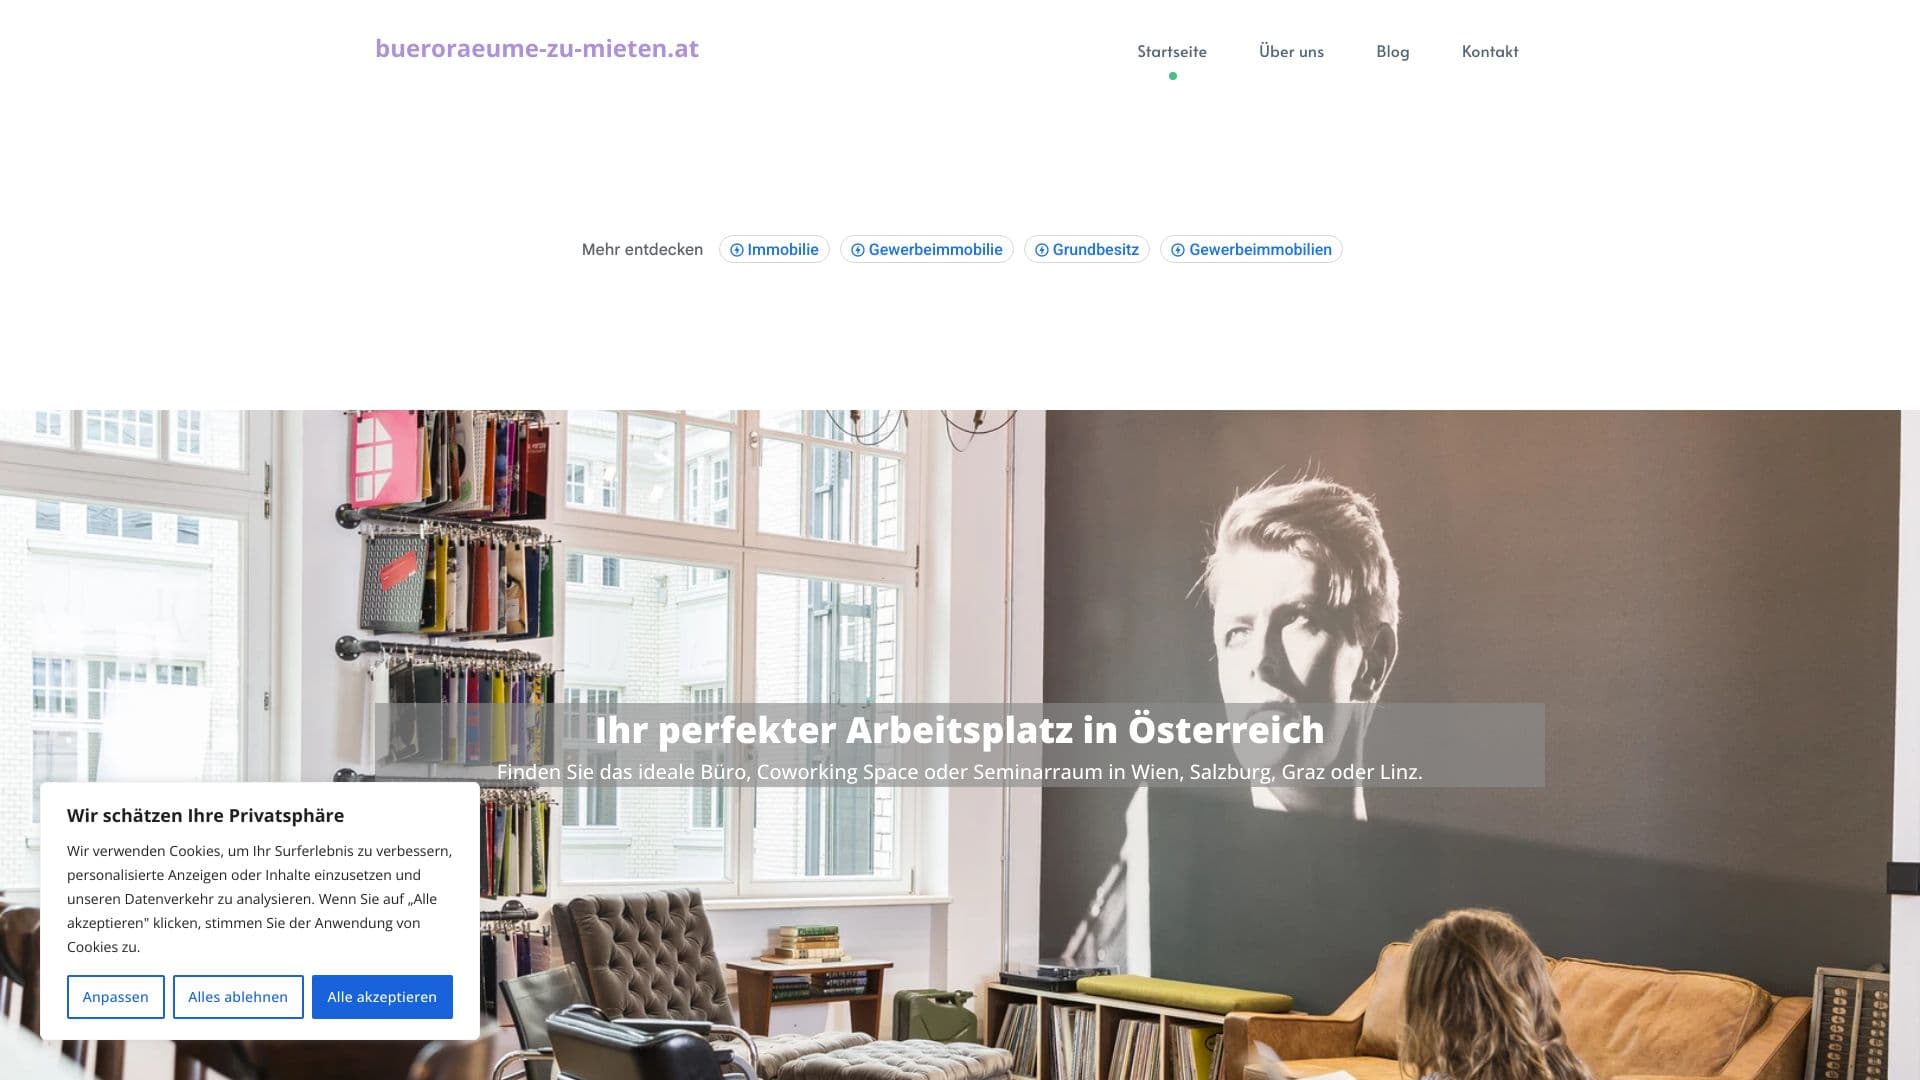
Task: Open the Gewerbeimmobilien topic chip
Action: [1251, 250]
